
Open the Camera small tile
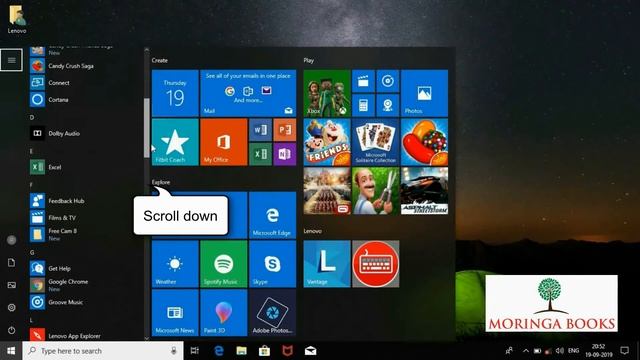pyautogui.click(x=388, y=105)
